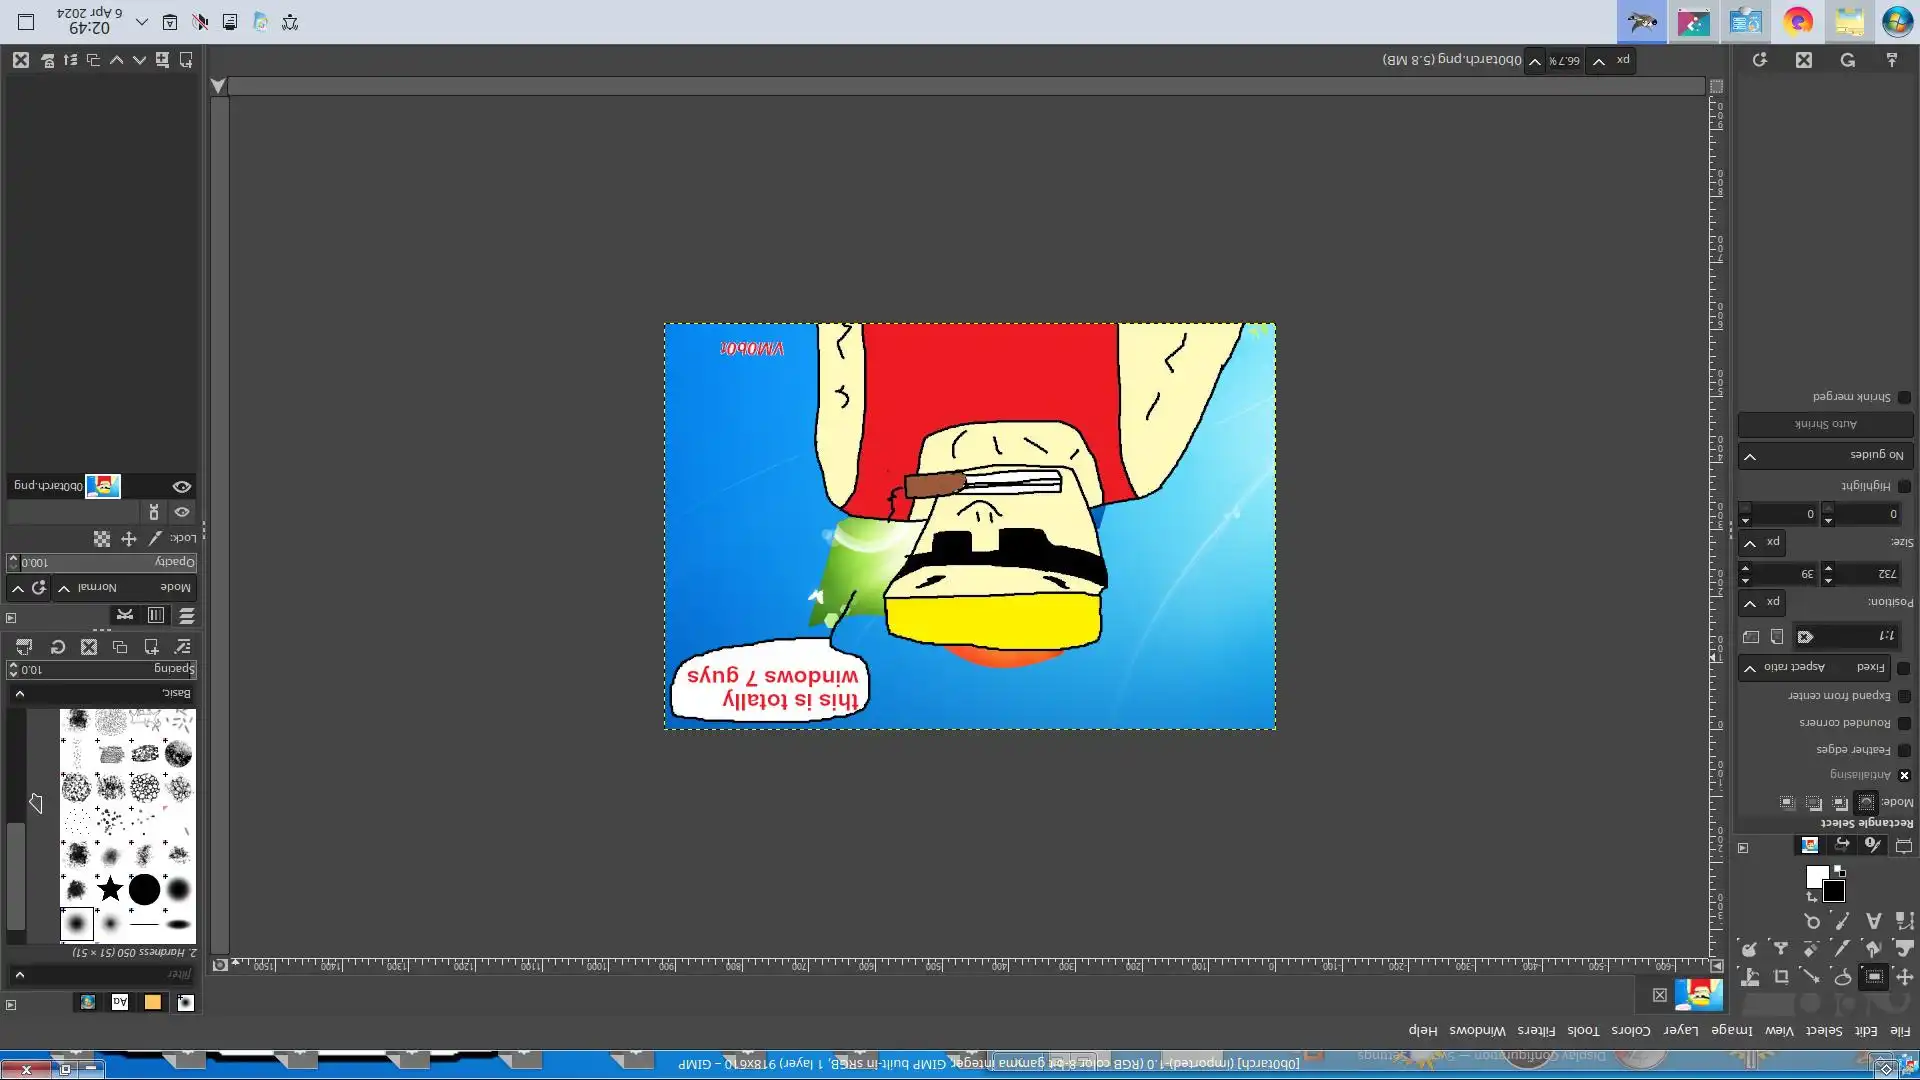Select the Text tool
This screenshot has height=1080, width=1920.
(x=1874, y=921)
